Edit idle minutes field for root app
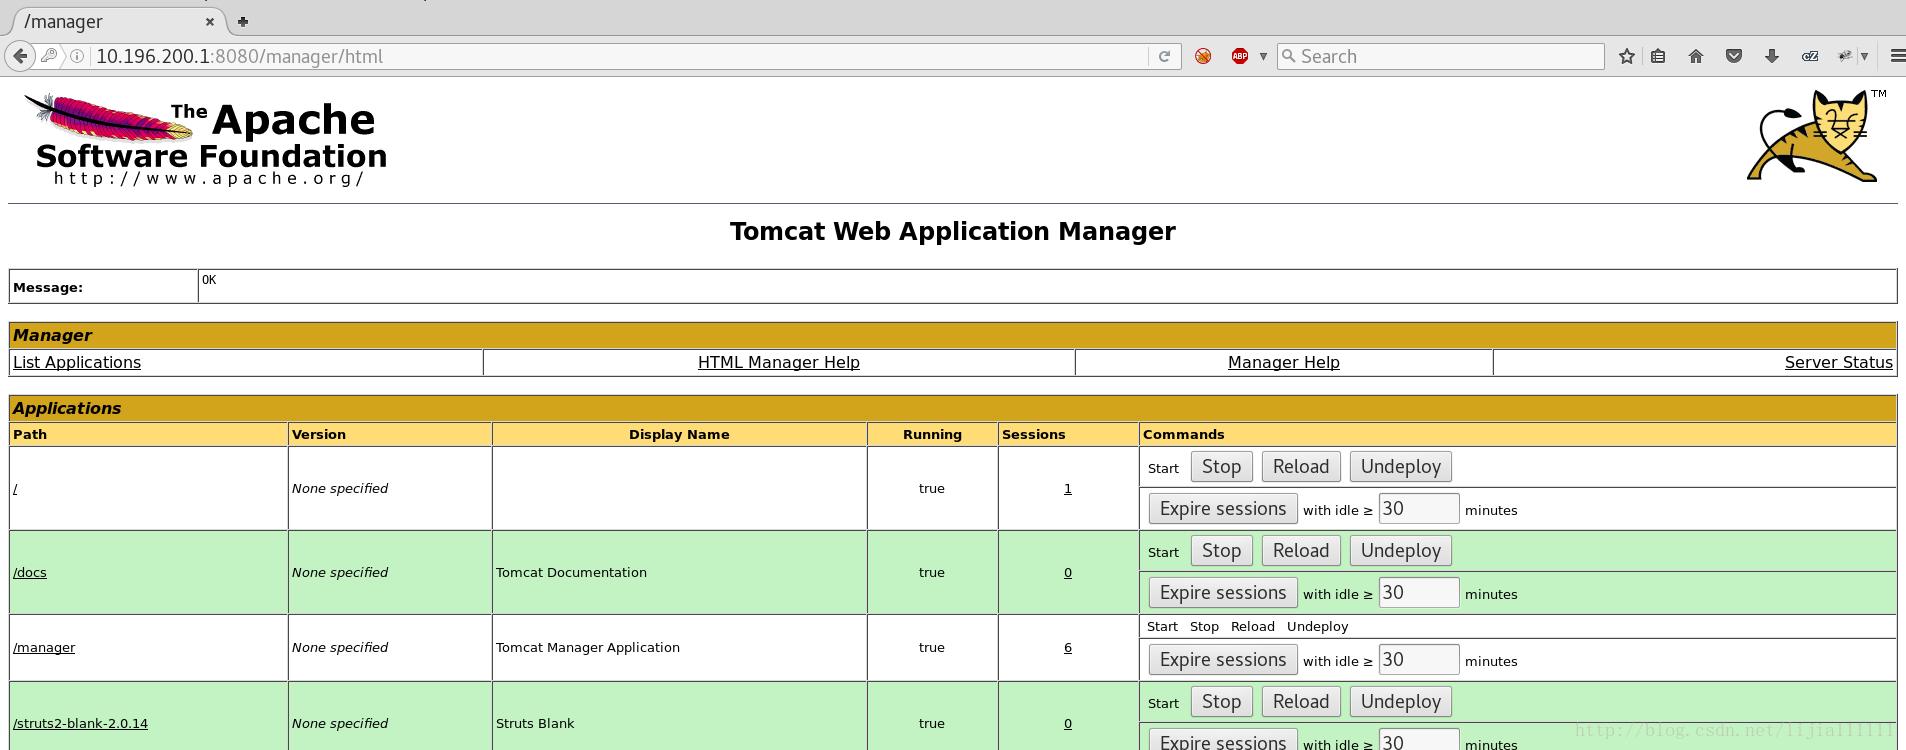Image resolution: width=1906 pixels, height=750 pixels. pos(1419,509)
